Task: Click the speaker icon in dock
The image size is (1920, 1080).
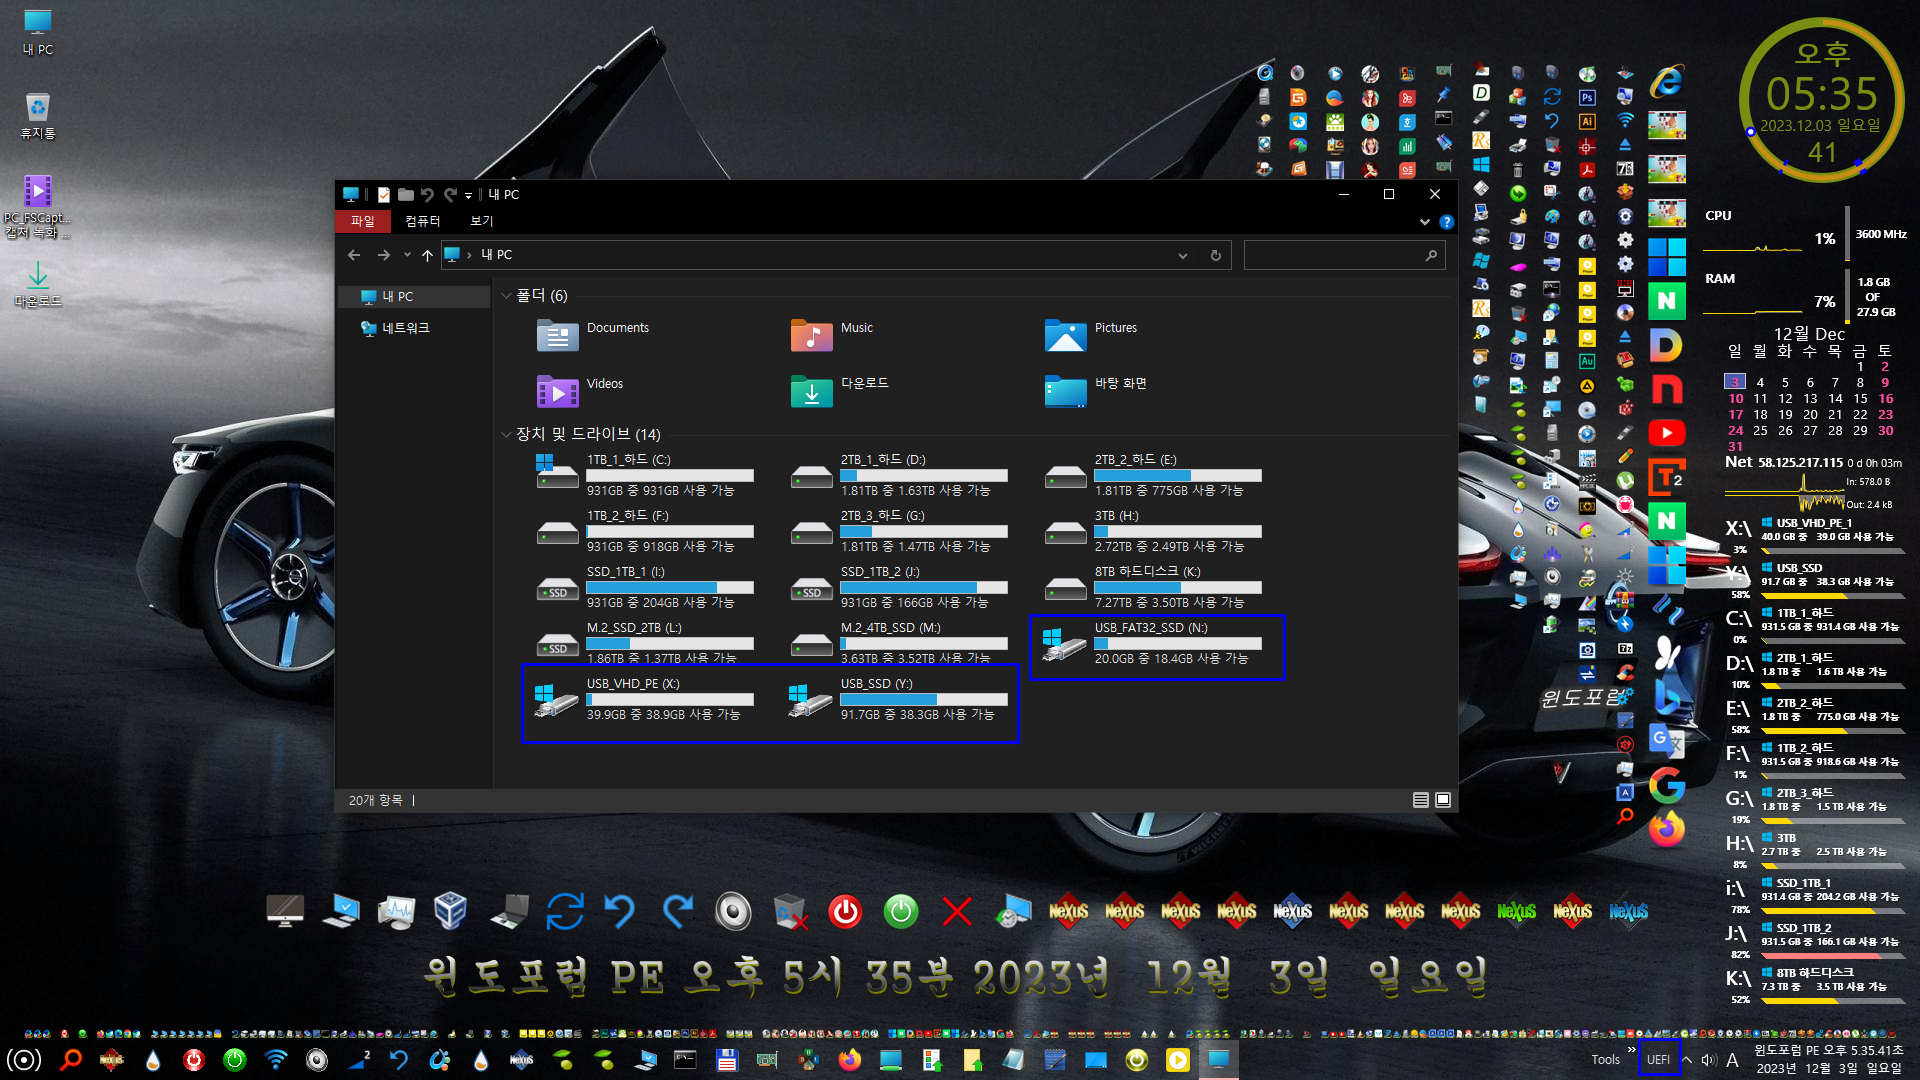Action: pos(733,911)
